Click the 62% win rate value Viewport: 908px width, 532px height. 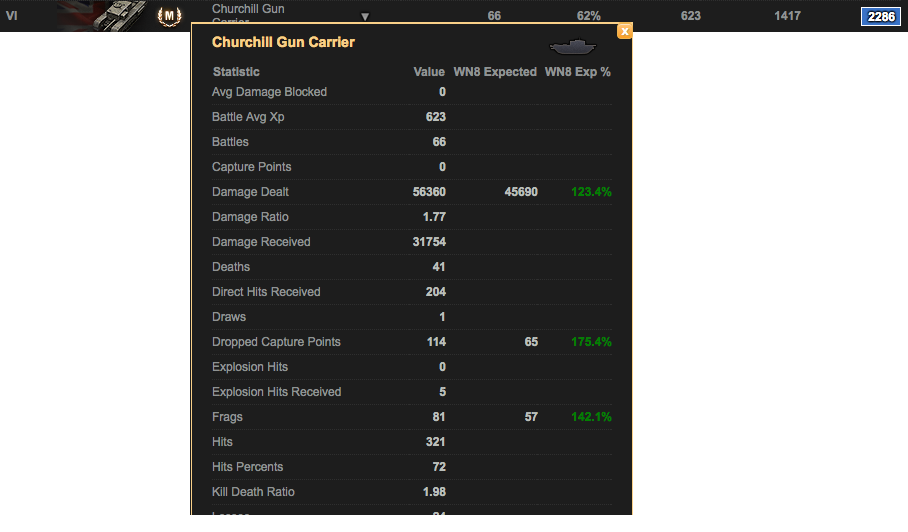click(x=589, y=16)
